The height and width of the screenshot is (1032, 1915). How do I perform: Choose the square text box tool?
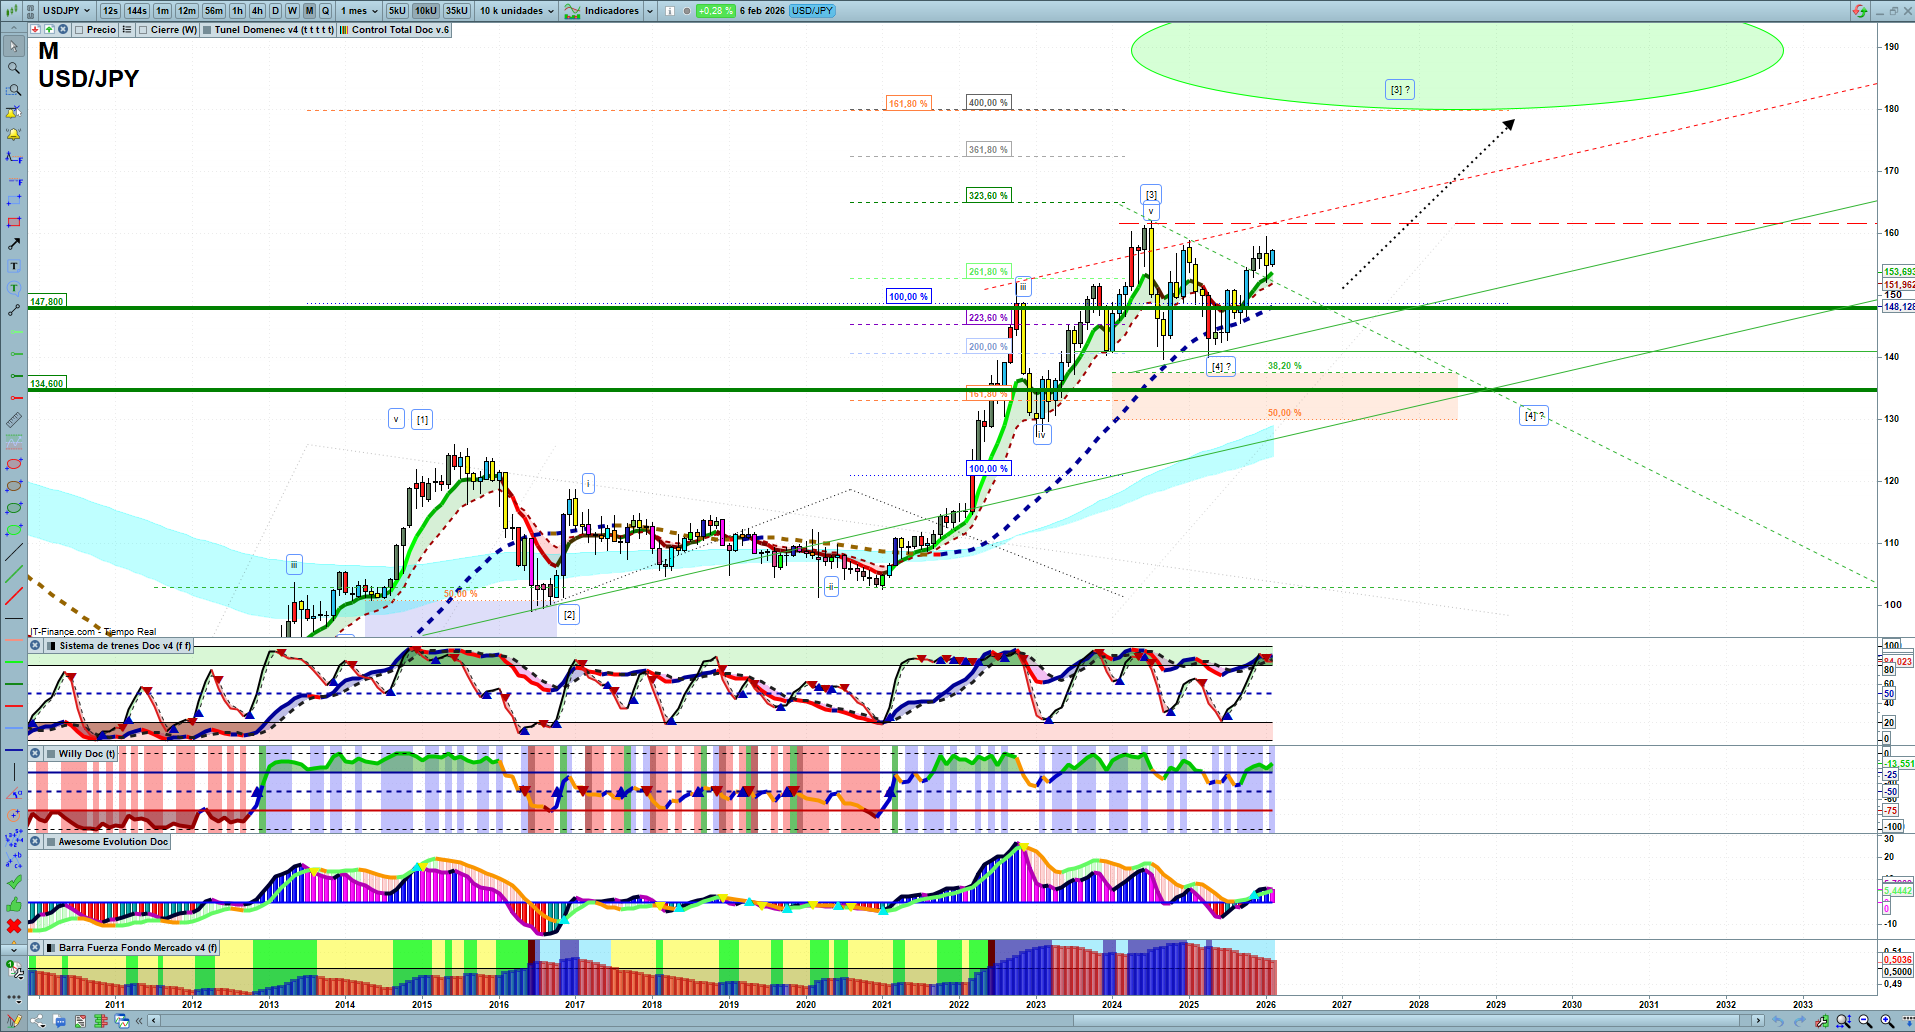coord(14,266)
